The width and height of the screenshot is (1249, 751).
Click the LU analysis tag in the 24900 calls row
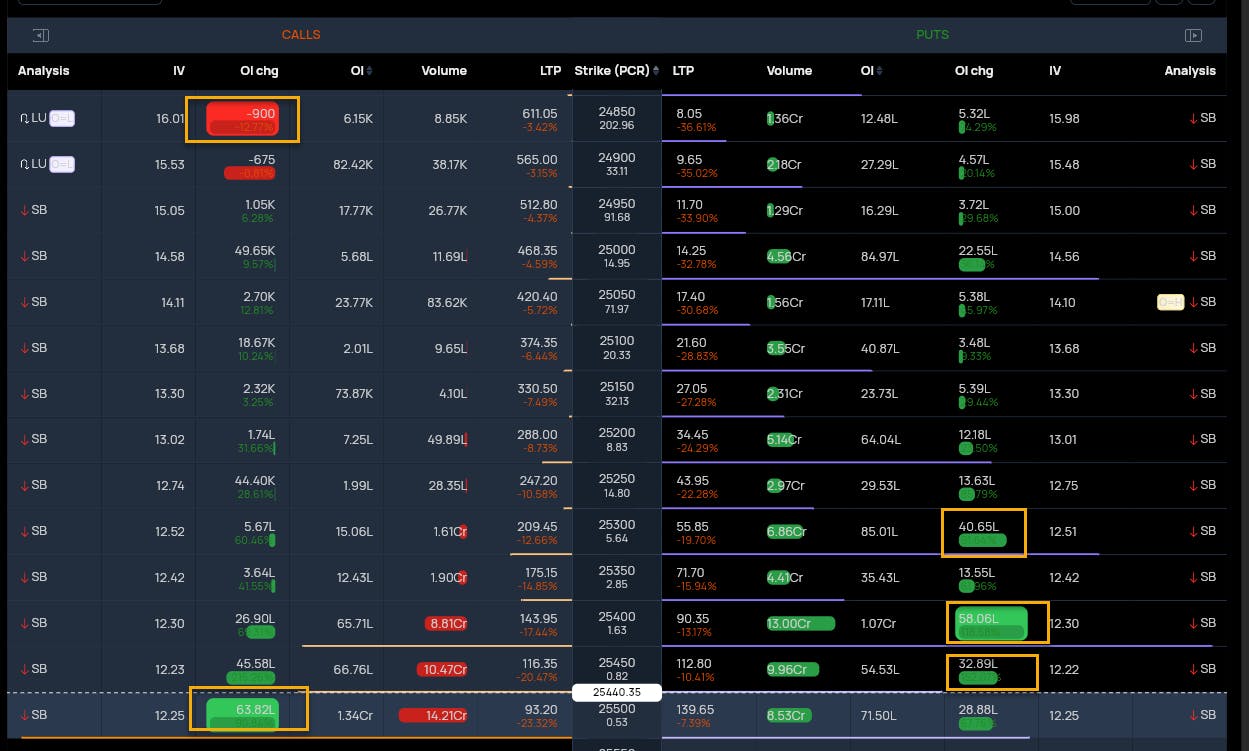point(32,164)
